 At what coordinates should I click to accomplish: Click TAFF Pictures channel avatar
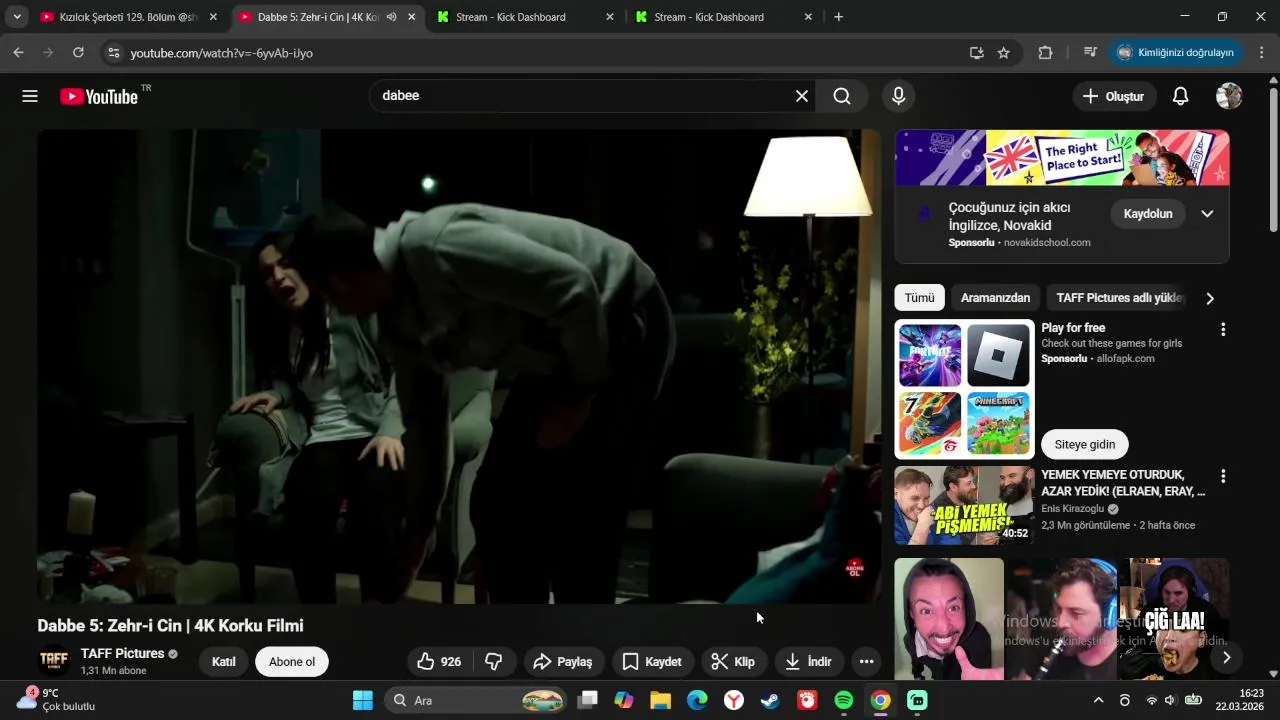[54, 661]
